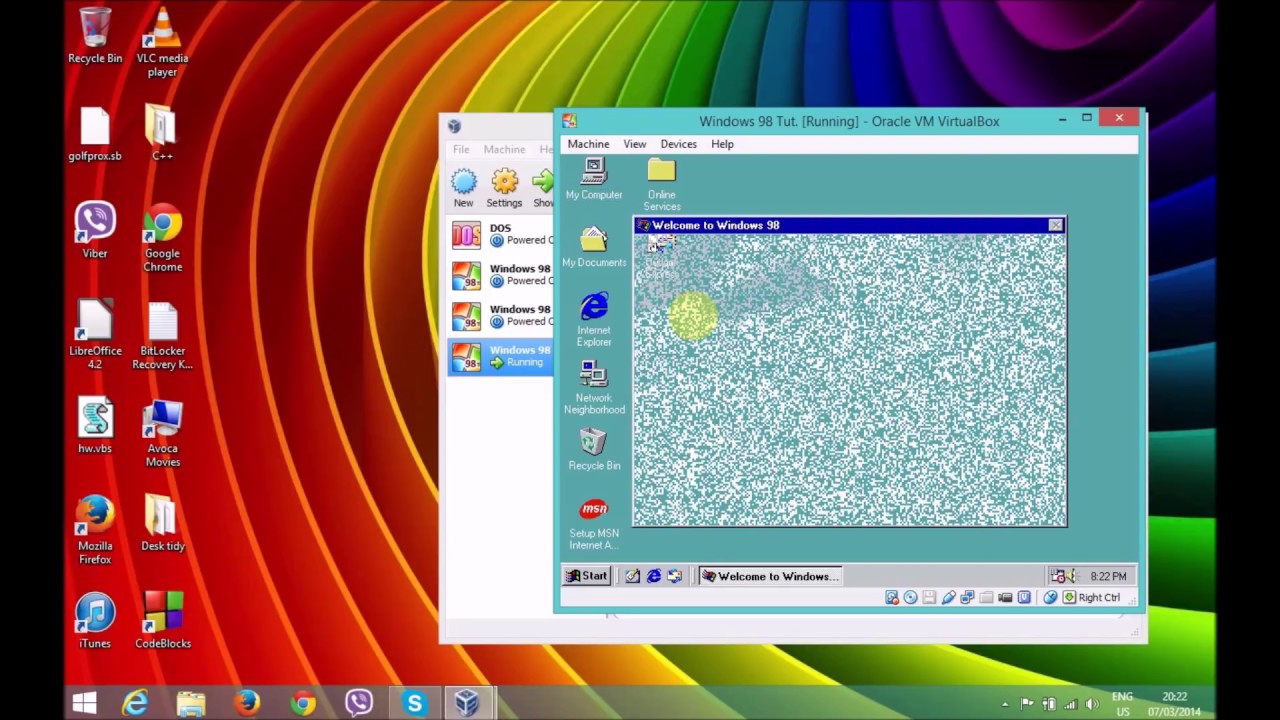Click the host Windows Start button
This screenshot has width=1280, height=720.
(84, 703)
